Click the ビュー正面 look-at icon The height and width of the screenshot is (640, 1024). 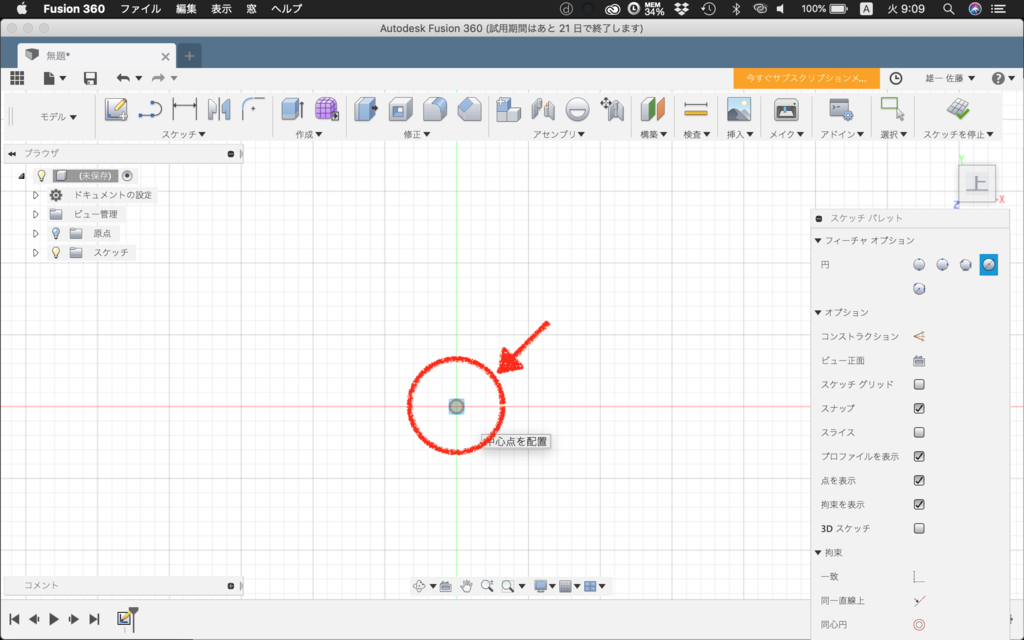click(x=919, y=360)
